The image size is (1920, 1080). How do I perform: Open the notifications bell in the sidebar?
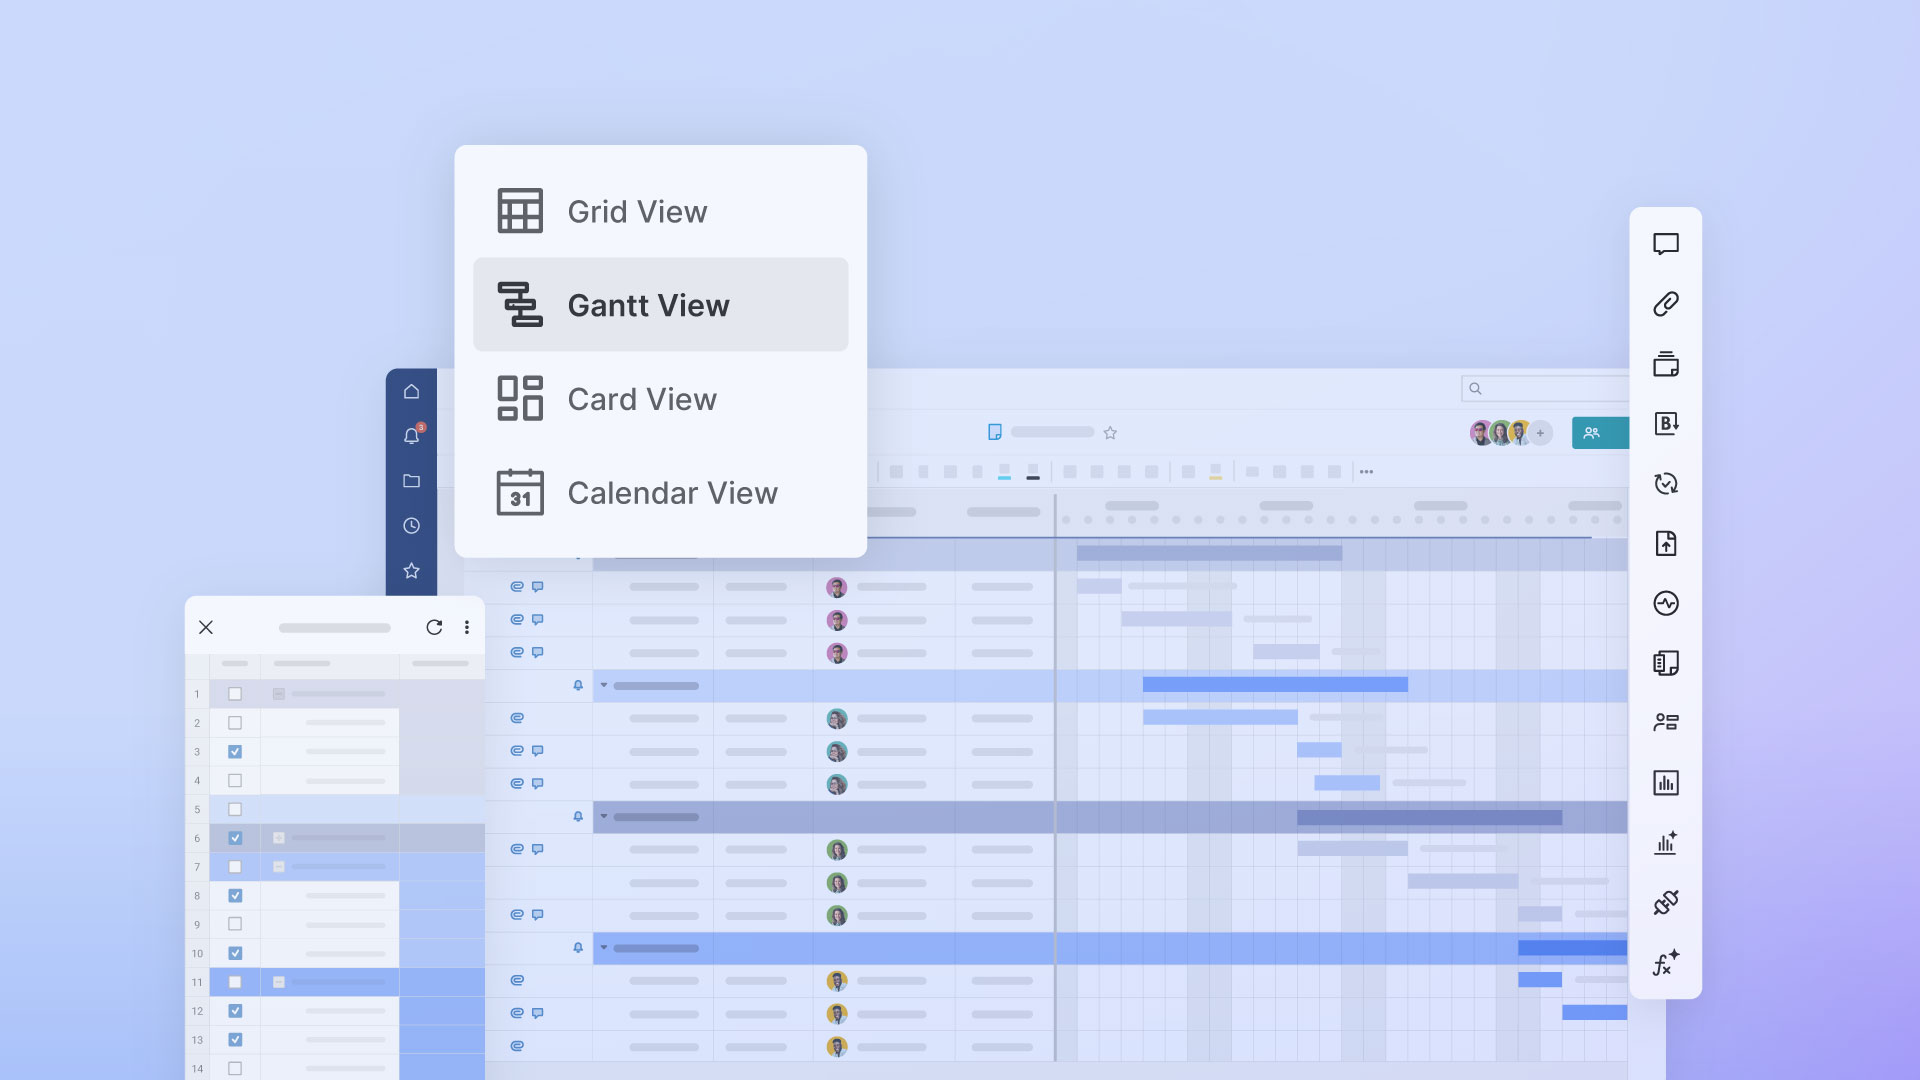pyautogui.click(x=411, y=436)
